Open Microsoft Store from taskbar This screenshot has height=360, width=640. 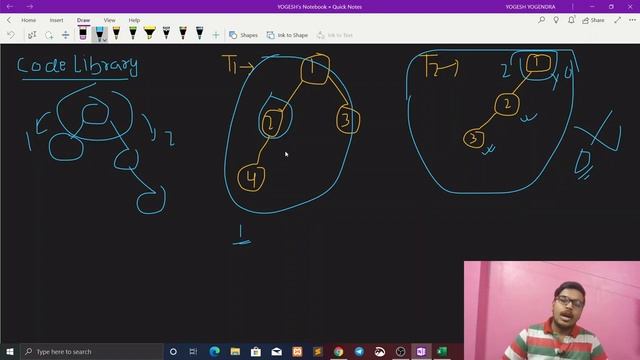pos(256,351)
